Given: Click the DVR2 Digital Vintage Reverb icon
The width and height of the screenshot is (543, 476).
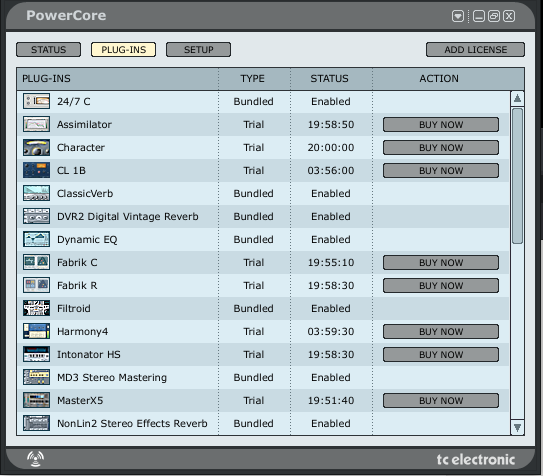Looking at the screenshot, I should (x=36, y=216).
